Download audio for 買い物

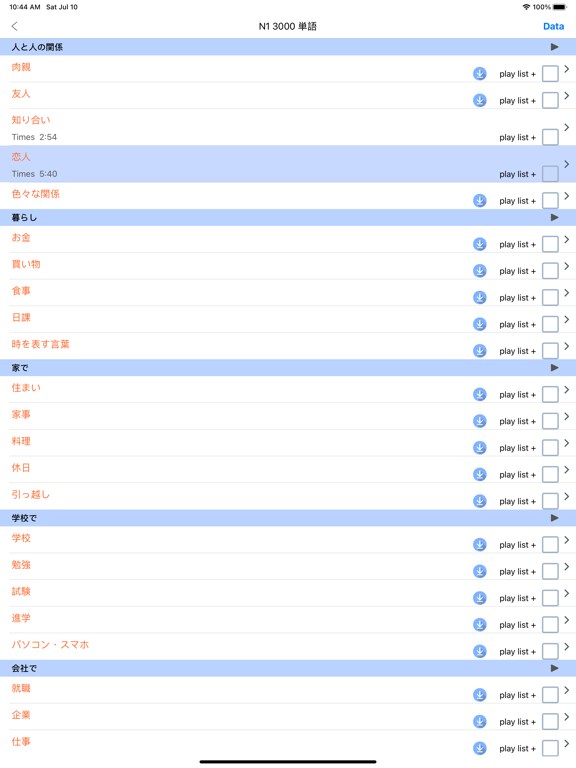pyautogui.click(x=480, y=271)
